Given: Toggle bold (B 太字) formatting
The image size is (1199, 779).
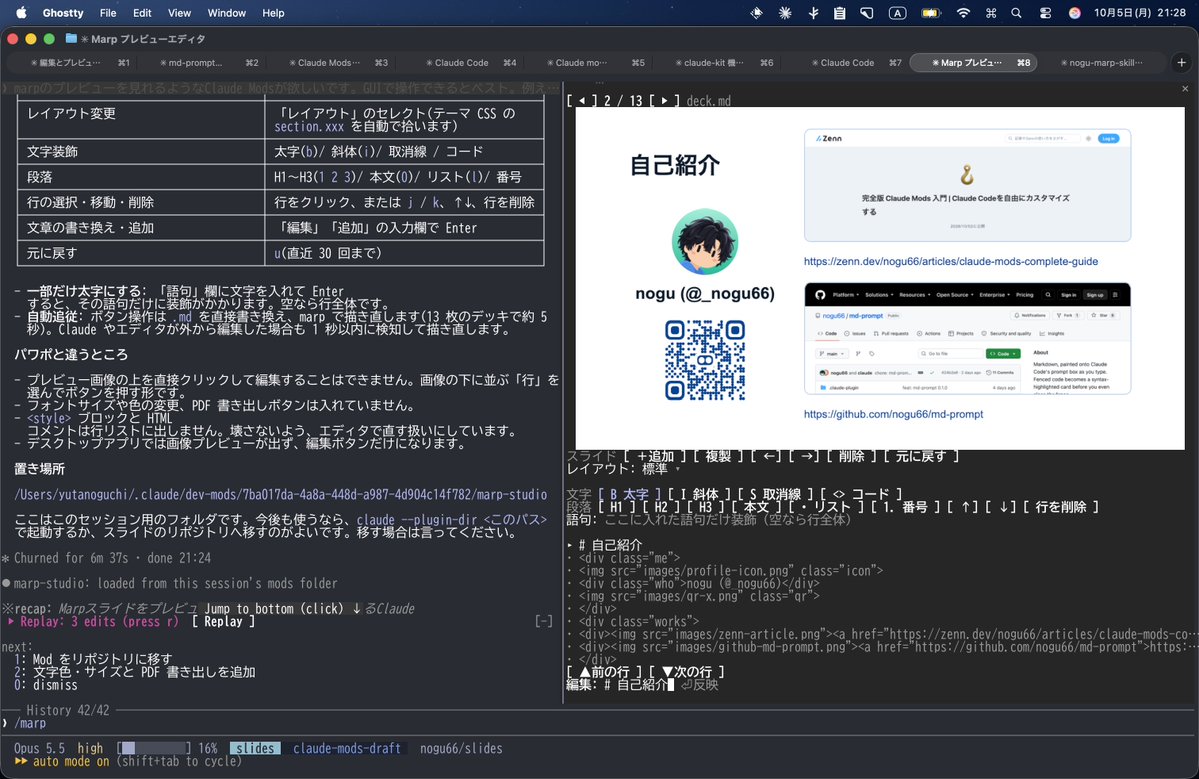Looking at the screenshot, I should tap(628, 495).
